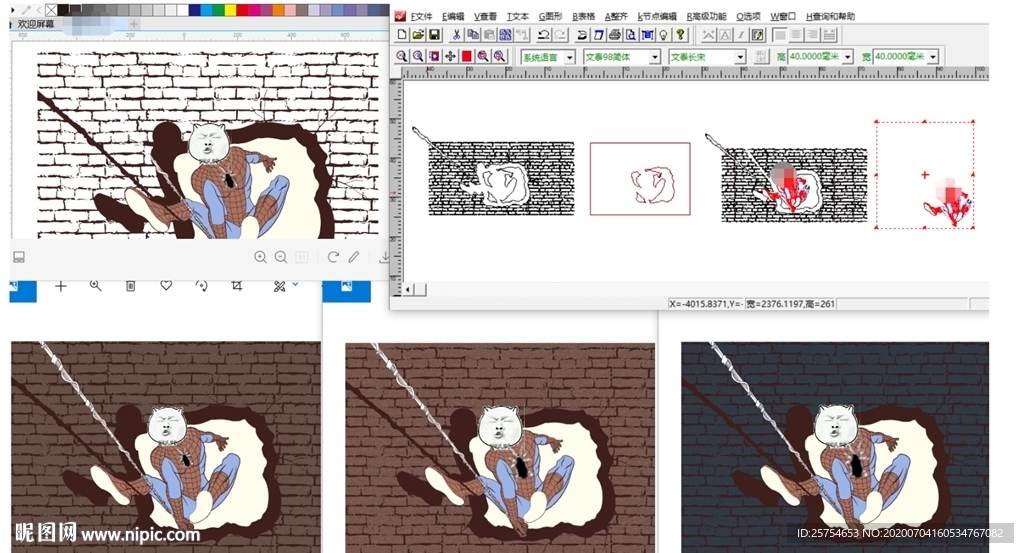
Task: Click the Photos magnifier zoom icon
Action: (x=95, y=286)
